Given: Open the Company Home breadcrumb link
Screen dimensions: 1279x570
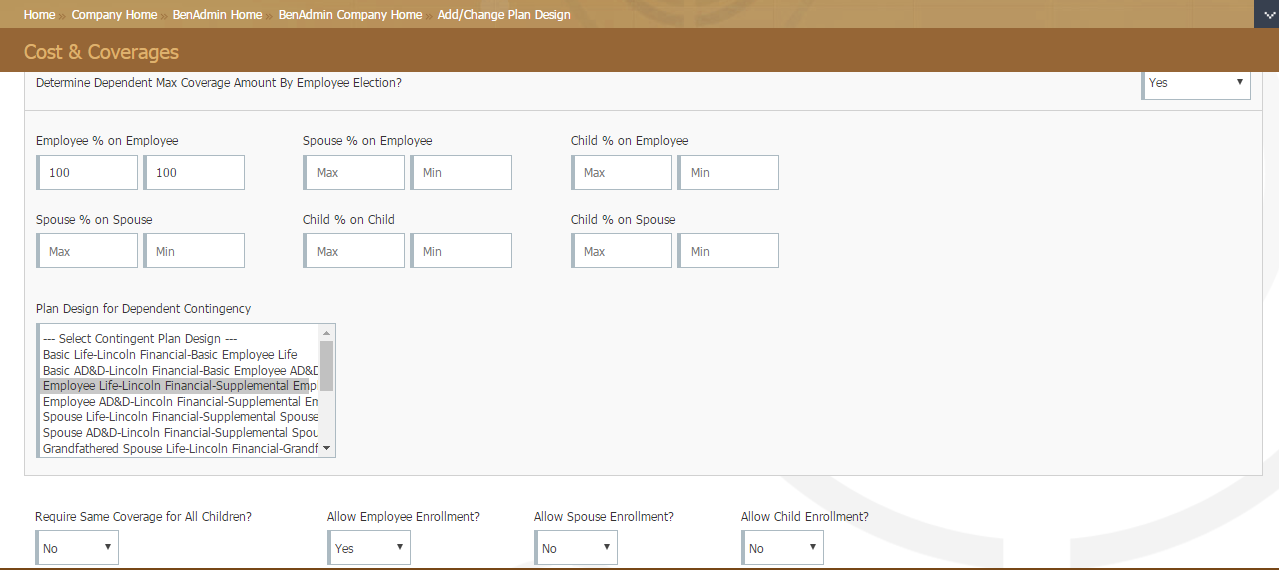Looking at the screenshot, I should pyautogui.click(x=114, y=15).
